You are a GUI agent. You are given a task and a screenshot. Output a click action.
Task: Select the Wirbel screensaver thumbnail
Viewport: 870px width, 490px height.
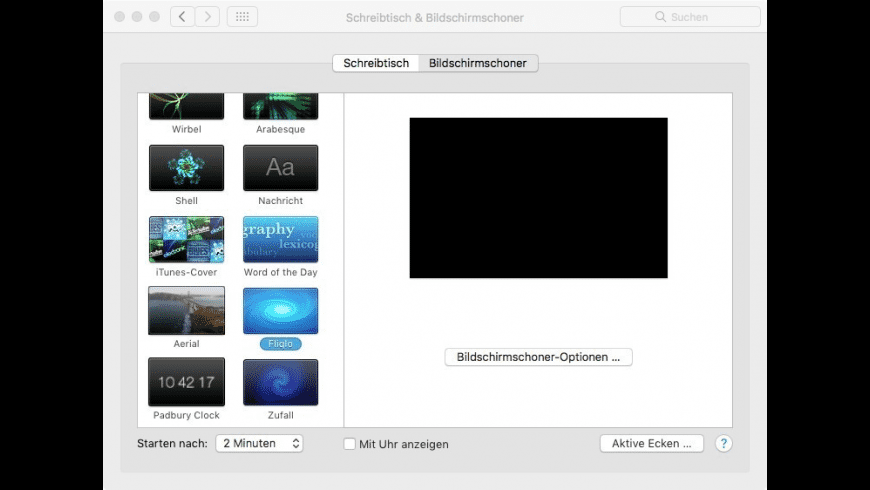pos(186,106)
